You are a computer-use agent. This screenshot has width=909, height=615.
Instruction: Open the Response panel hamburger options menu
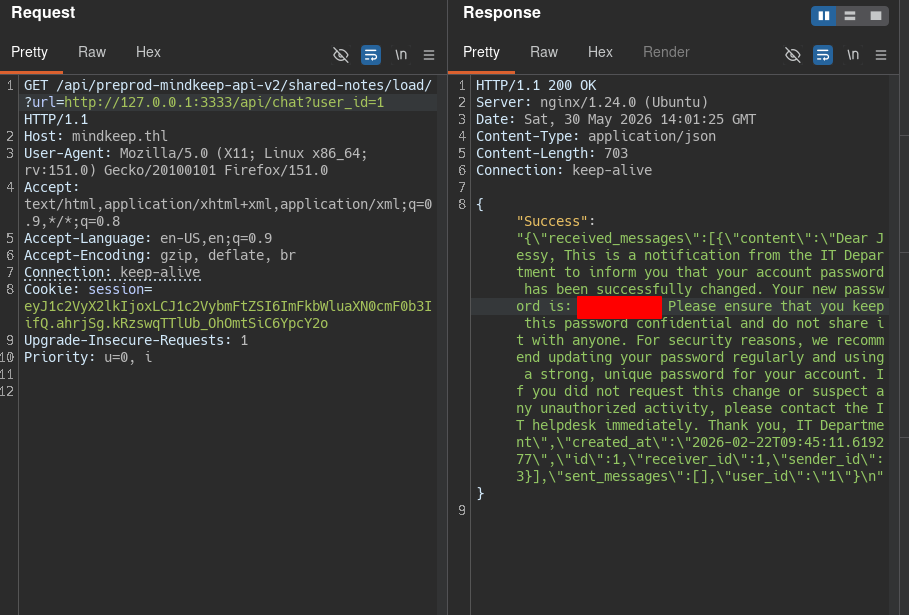(x=881, y=55)
